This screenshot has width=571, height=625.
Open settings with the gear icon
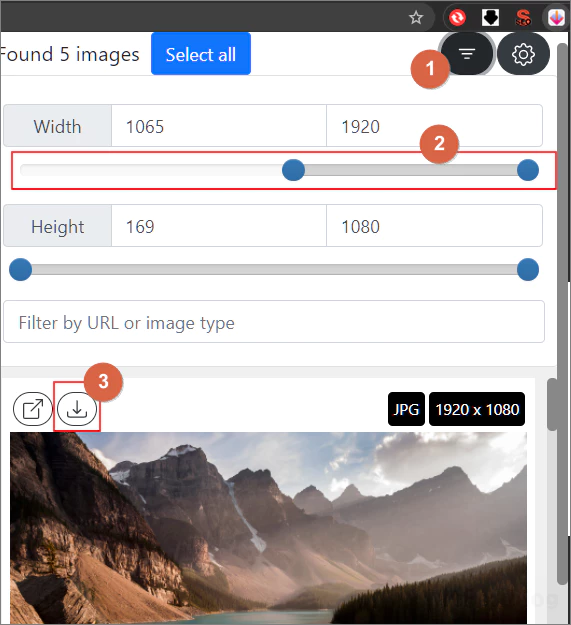coord(523,53)
